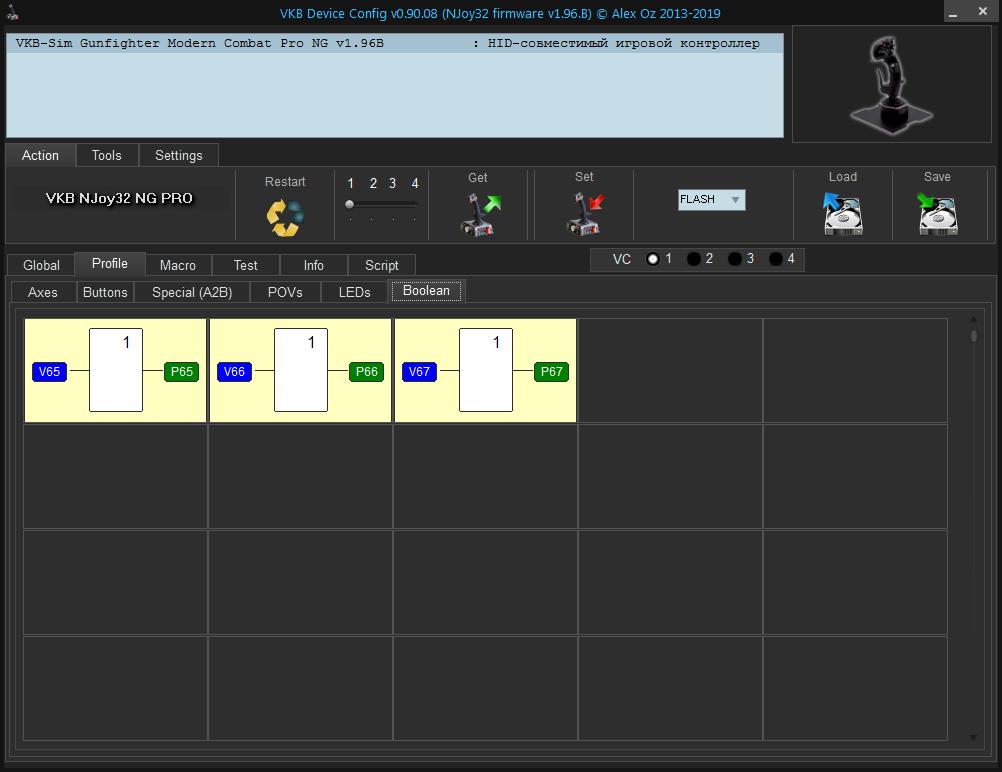This screenshot has width=1002, height=772.
Task: Click the Set settings joystick icon
Action: point(585,213)
